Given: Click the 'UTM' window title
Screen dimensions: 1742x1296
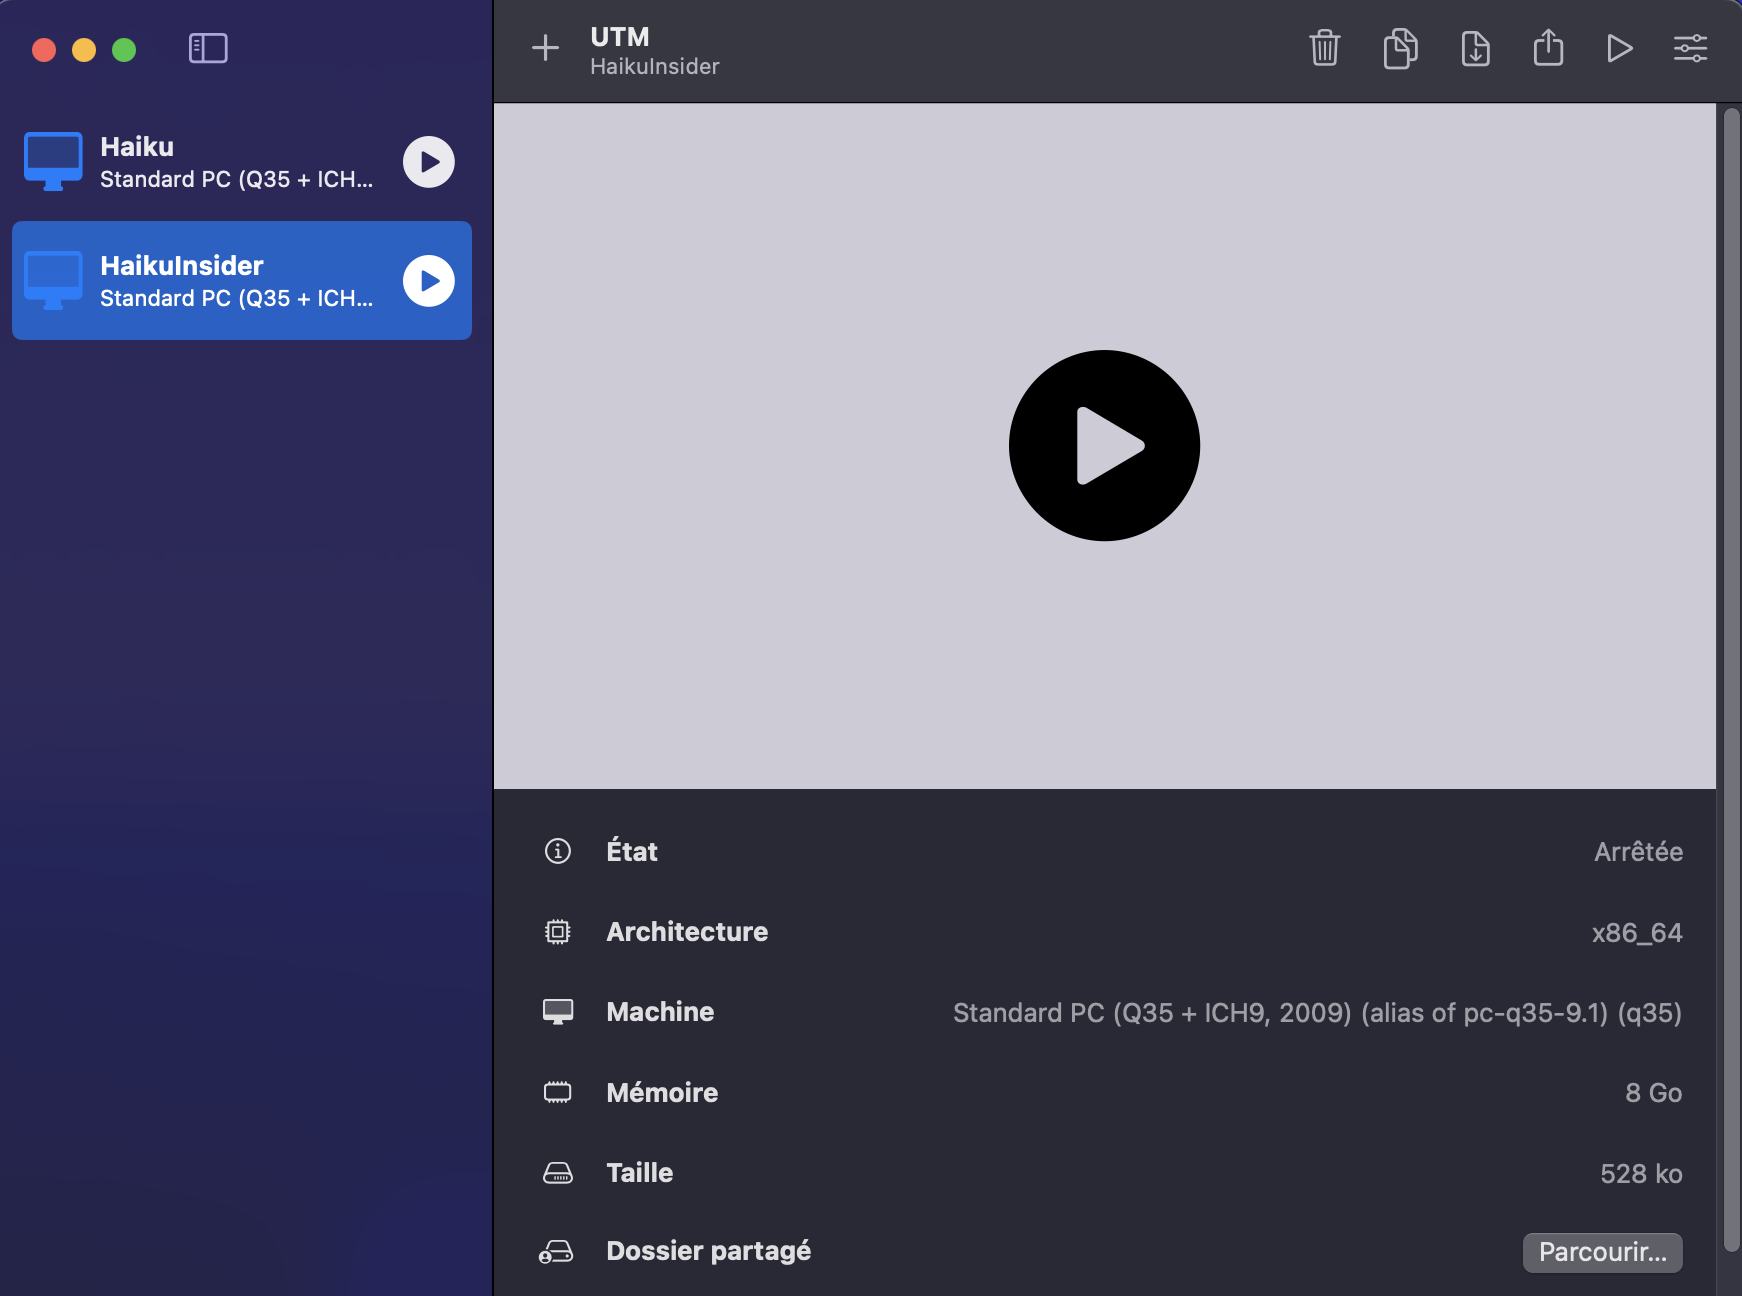Looking at the screenshot, I should point(620,37).
